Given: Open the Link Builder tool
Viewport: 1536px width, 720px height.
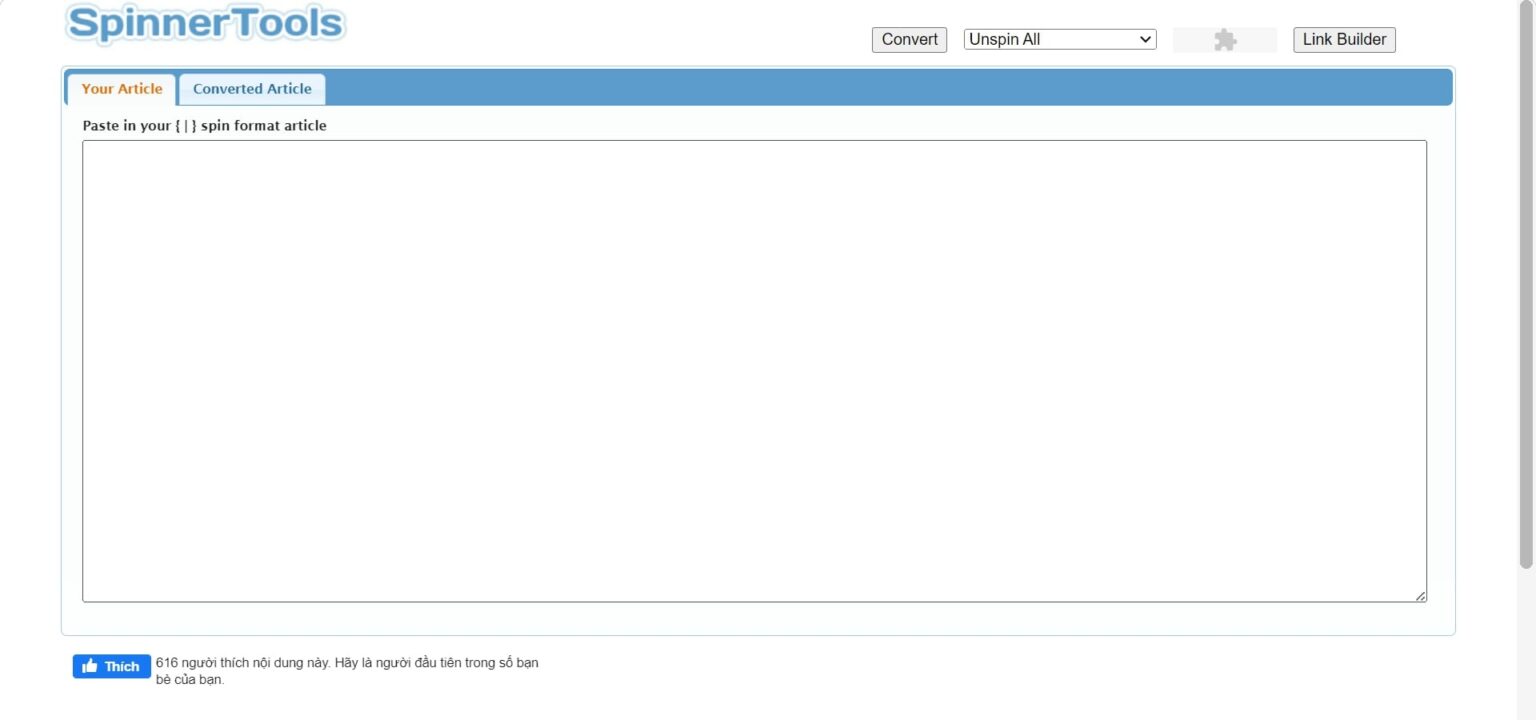Looking at the screenshot, I should (1344, 40).
